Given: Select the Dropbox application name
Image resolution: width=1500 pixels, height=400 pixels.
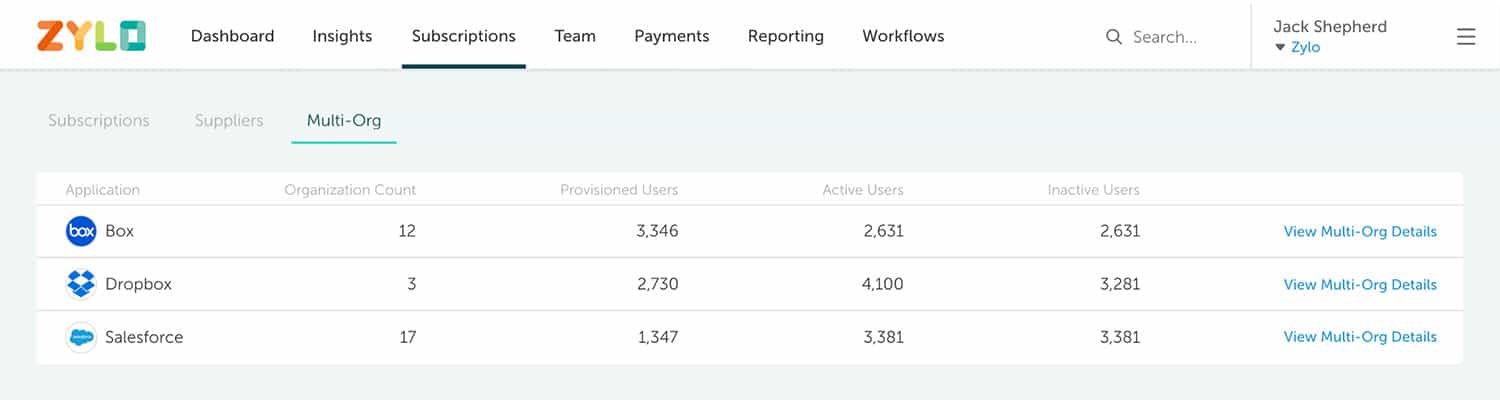Looking at the screenshot, I should coord(138,284).
